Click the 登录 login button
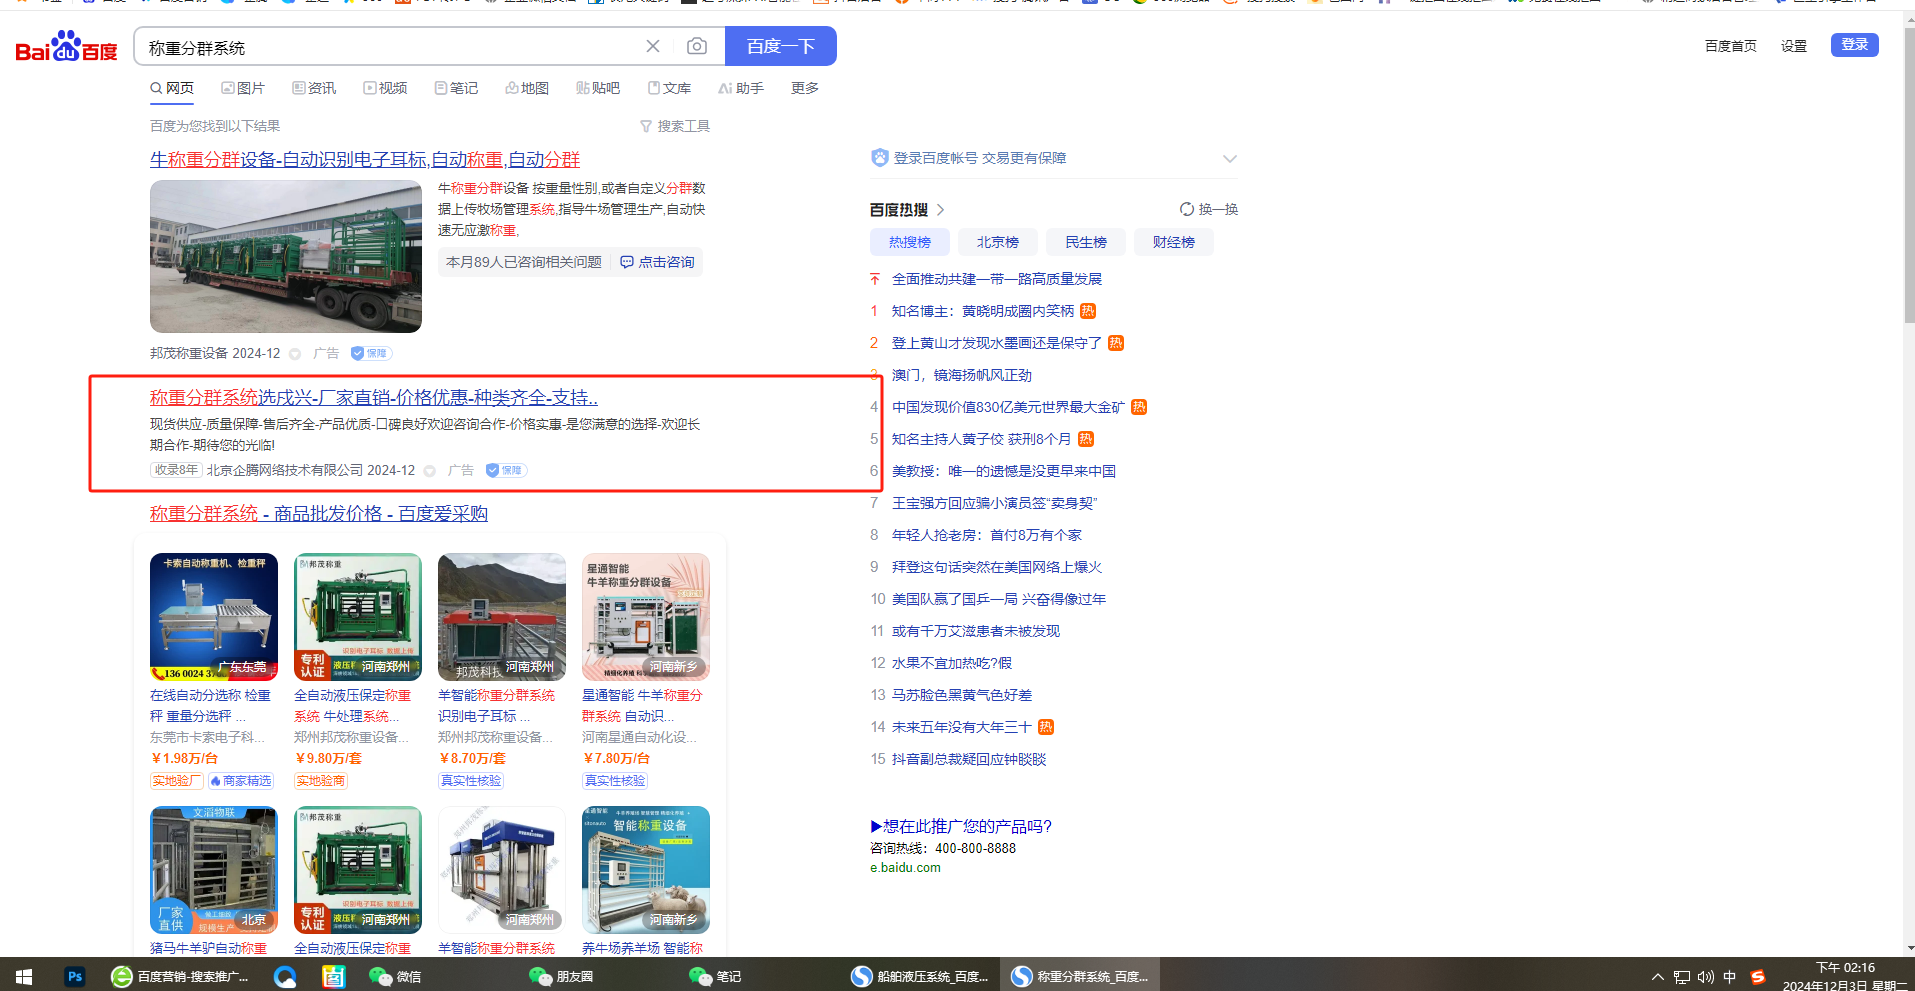 point(1854,45)
